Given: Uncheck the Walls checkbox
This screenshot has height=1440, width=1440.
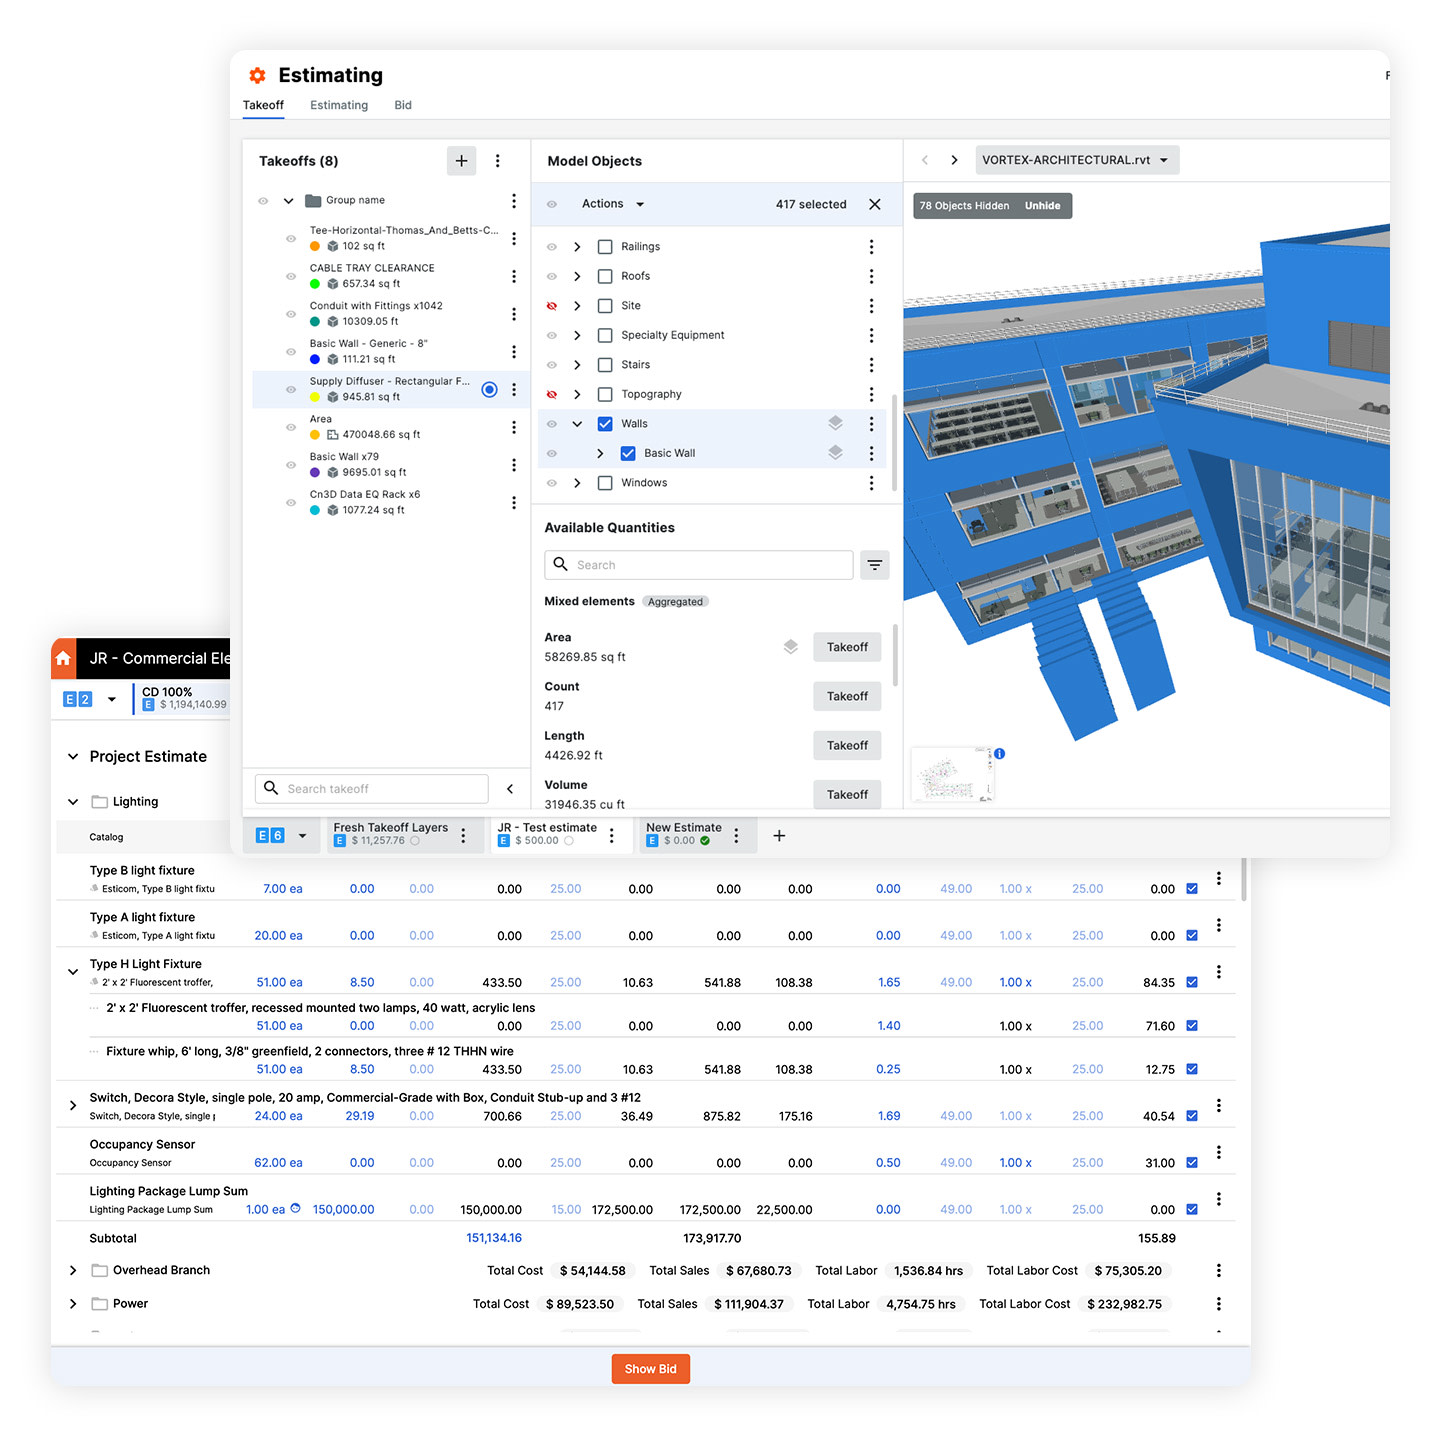Looking at the screenshot, I should pyautogui.click(x=605, y=423).
